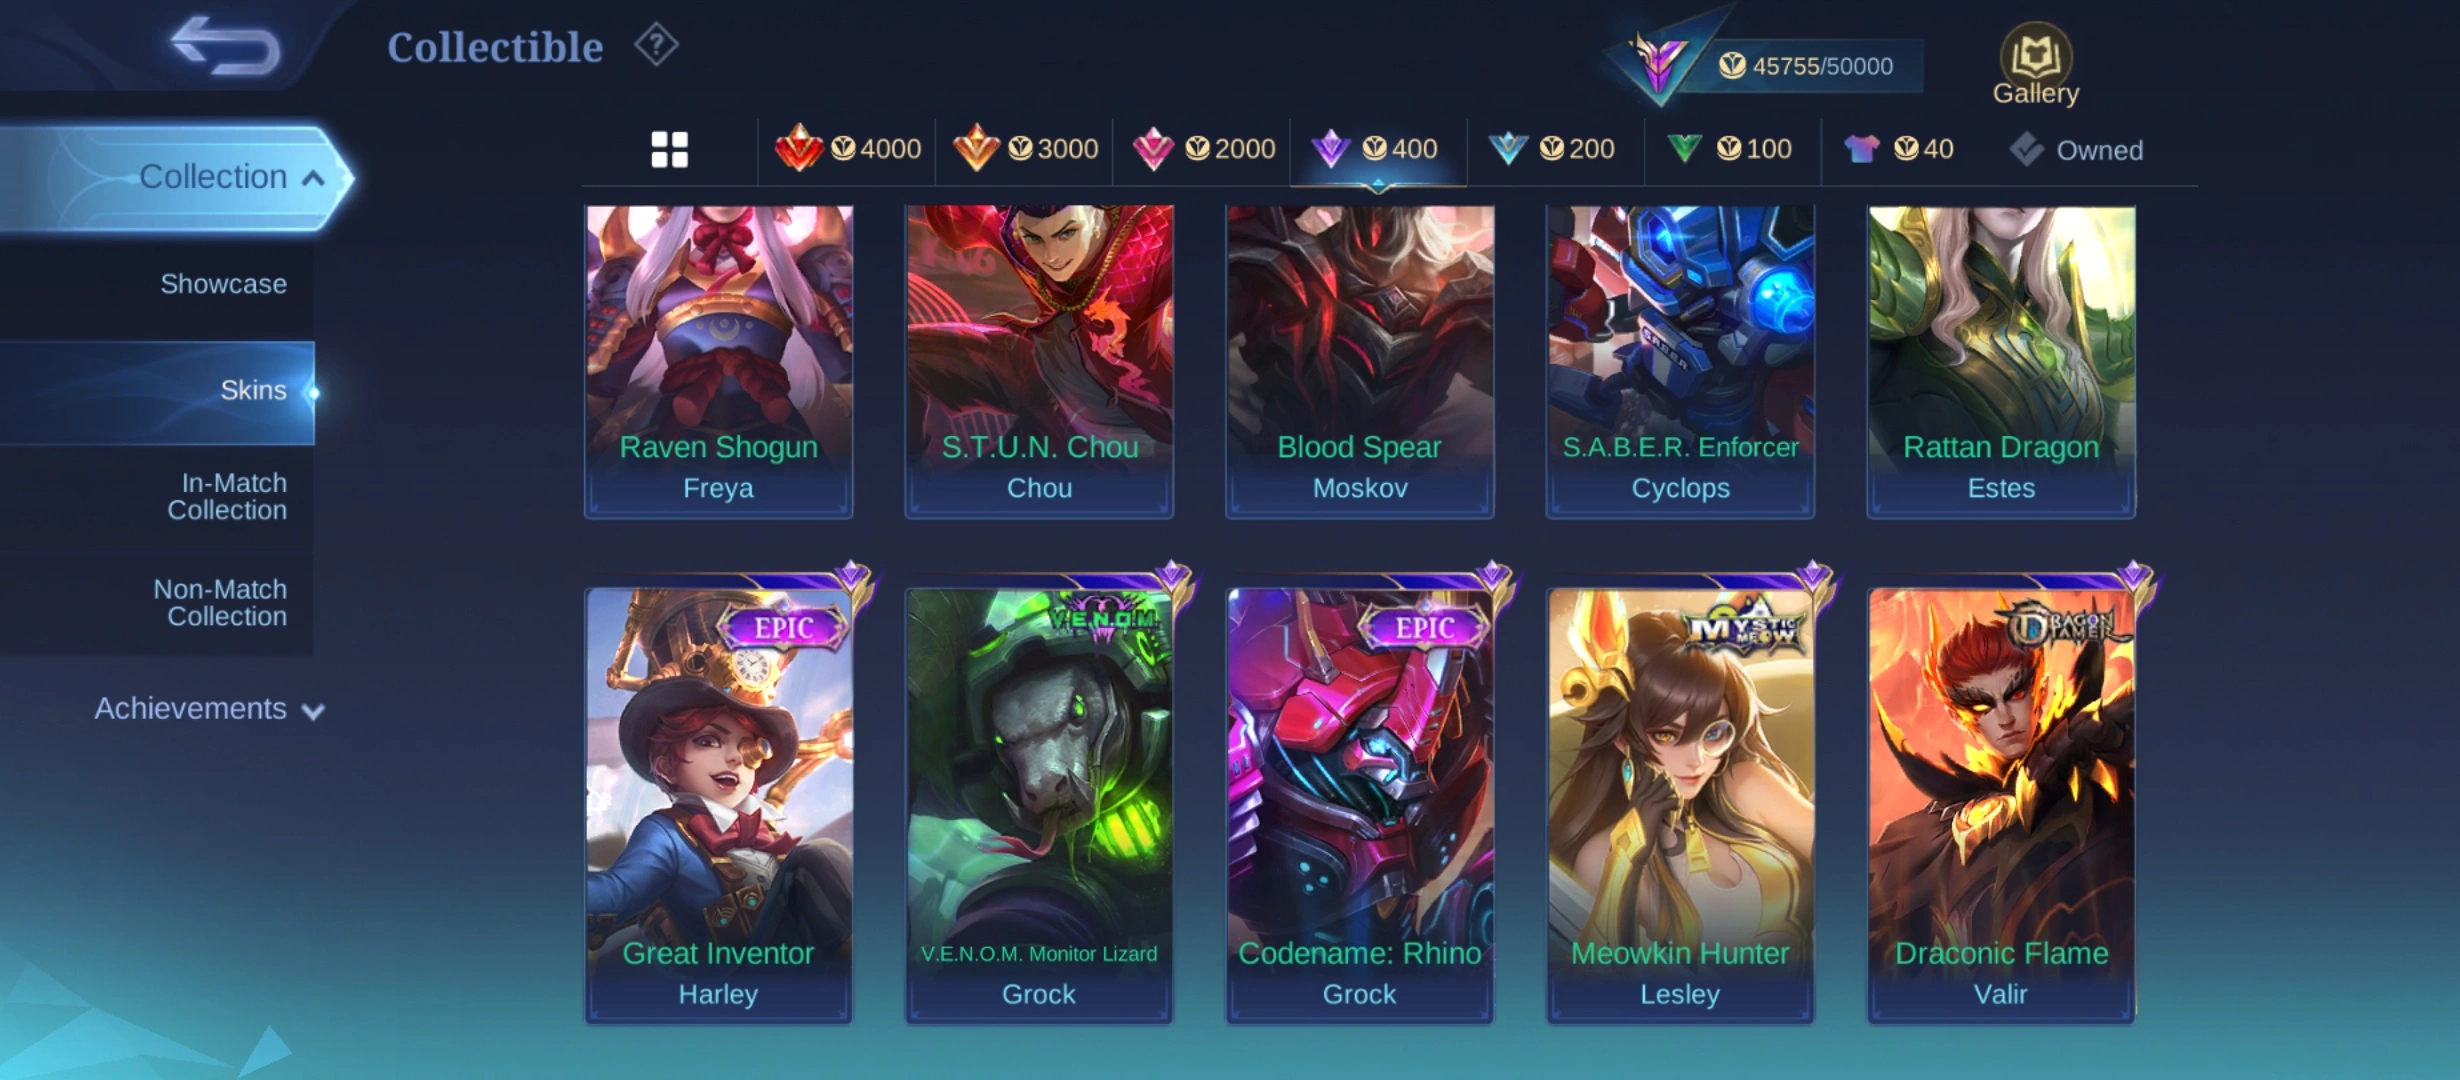The width and height of the screenshot is (2460, 1080).
Task: Filter by green 100 gem tier
Action: coord(1729,149)
